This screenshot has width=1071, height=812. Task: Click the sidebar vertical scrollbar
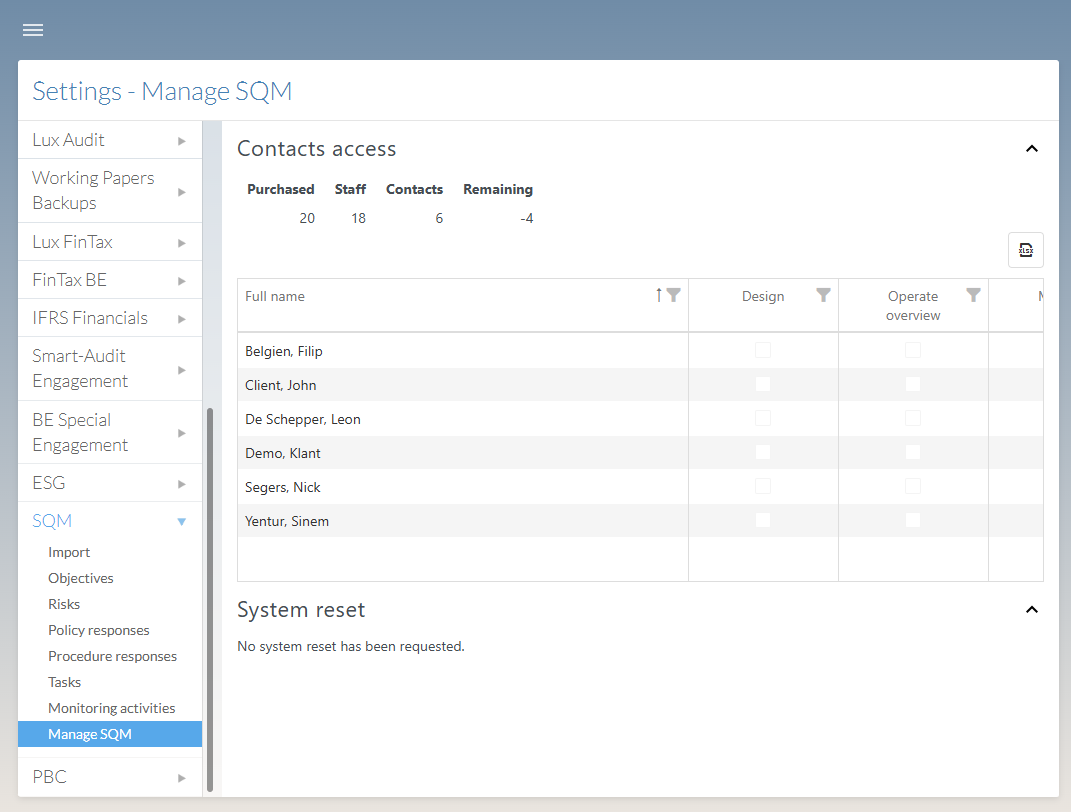click(x=210, y=600)
